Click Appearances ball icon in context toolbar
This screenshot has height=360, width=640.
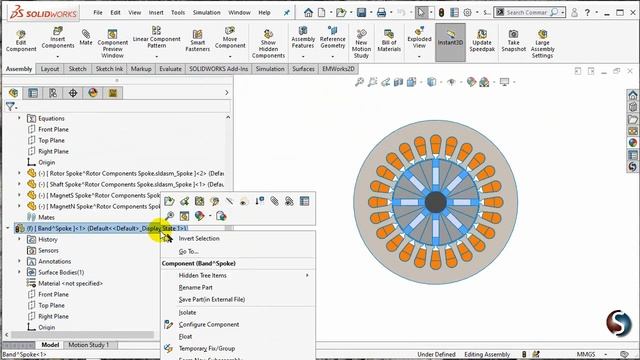(200, 216)
